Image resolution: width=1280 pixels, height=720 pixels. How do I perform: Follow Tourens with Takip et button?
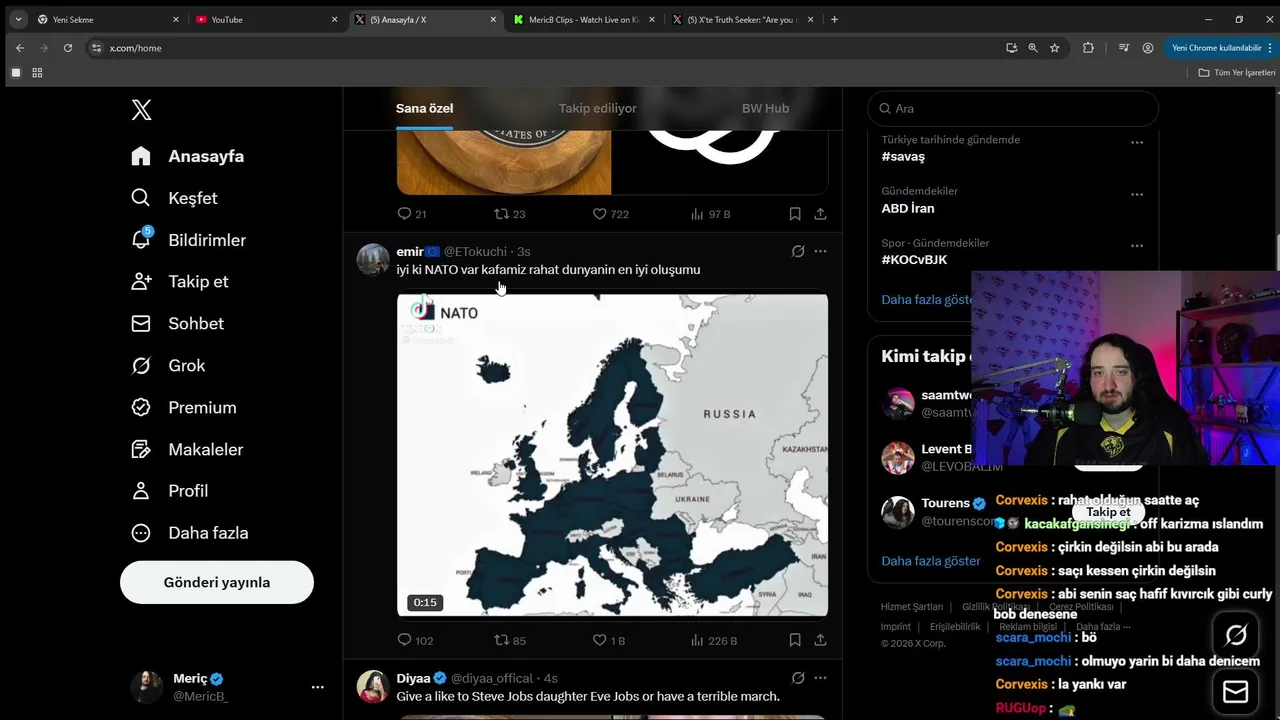tap(1108, 512)
